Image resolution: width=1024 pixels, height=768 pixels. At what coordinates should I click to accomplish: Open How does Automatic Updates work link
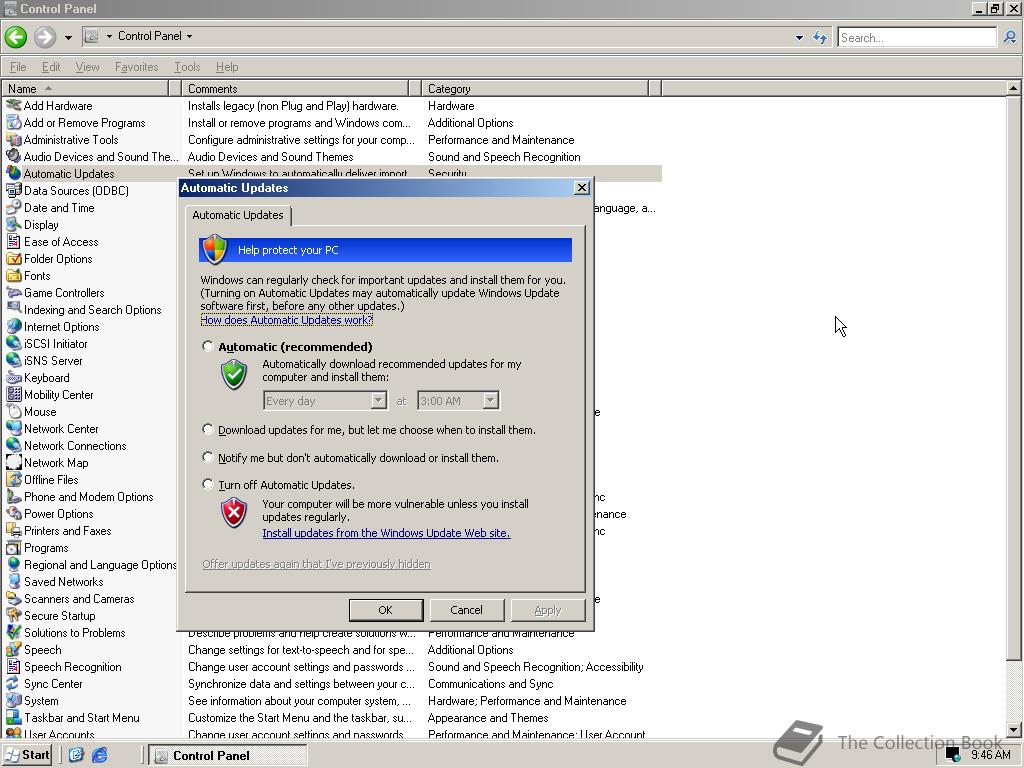pos(287,320)
